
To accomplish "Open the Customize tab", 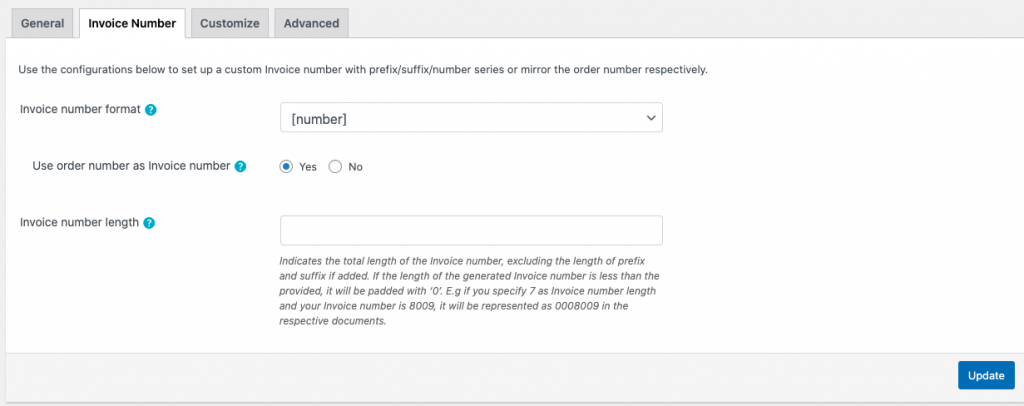I will click(x=229, y=23).
